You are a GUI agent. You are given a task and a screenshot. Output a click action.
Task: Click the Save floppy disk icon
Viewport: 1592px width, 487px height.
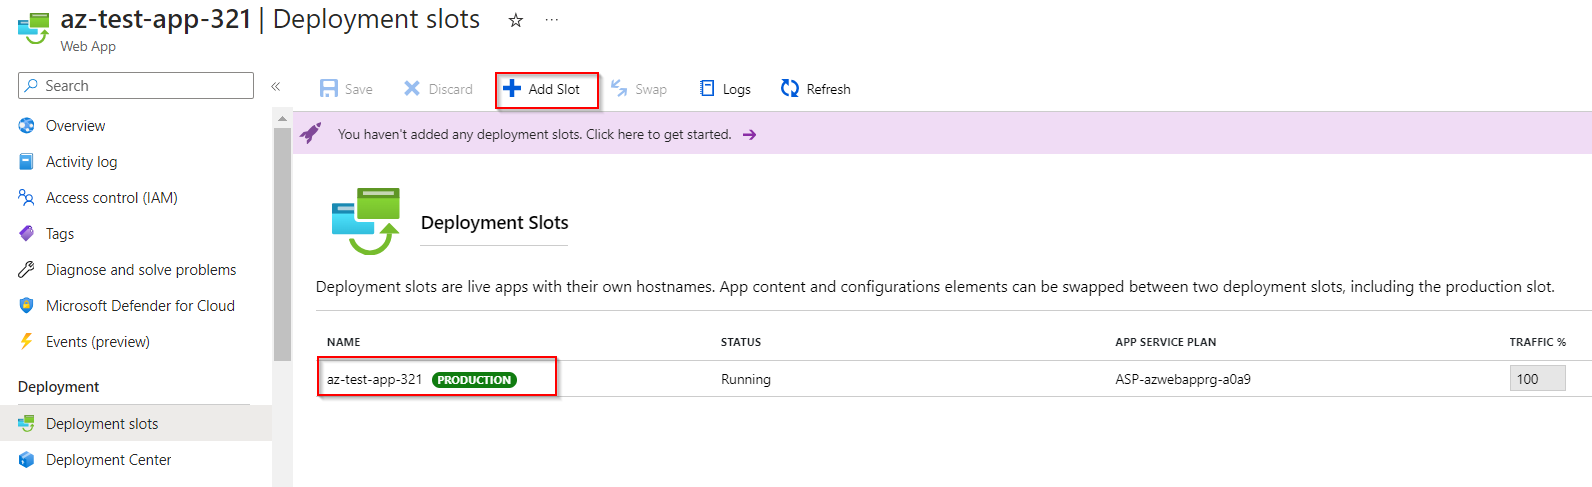pyautogui.click(x=329, y=89)
